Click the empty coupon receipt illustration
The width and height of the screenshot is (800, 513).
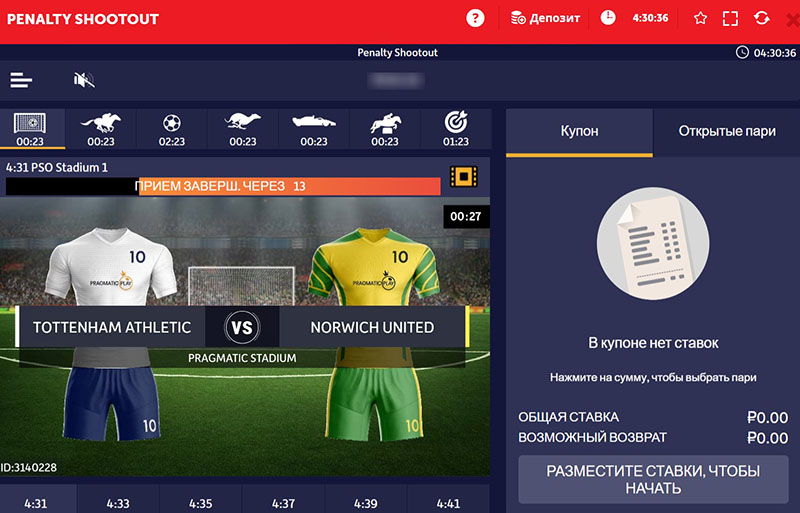pyautogui.click(x=653, y=243)
